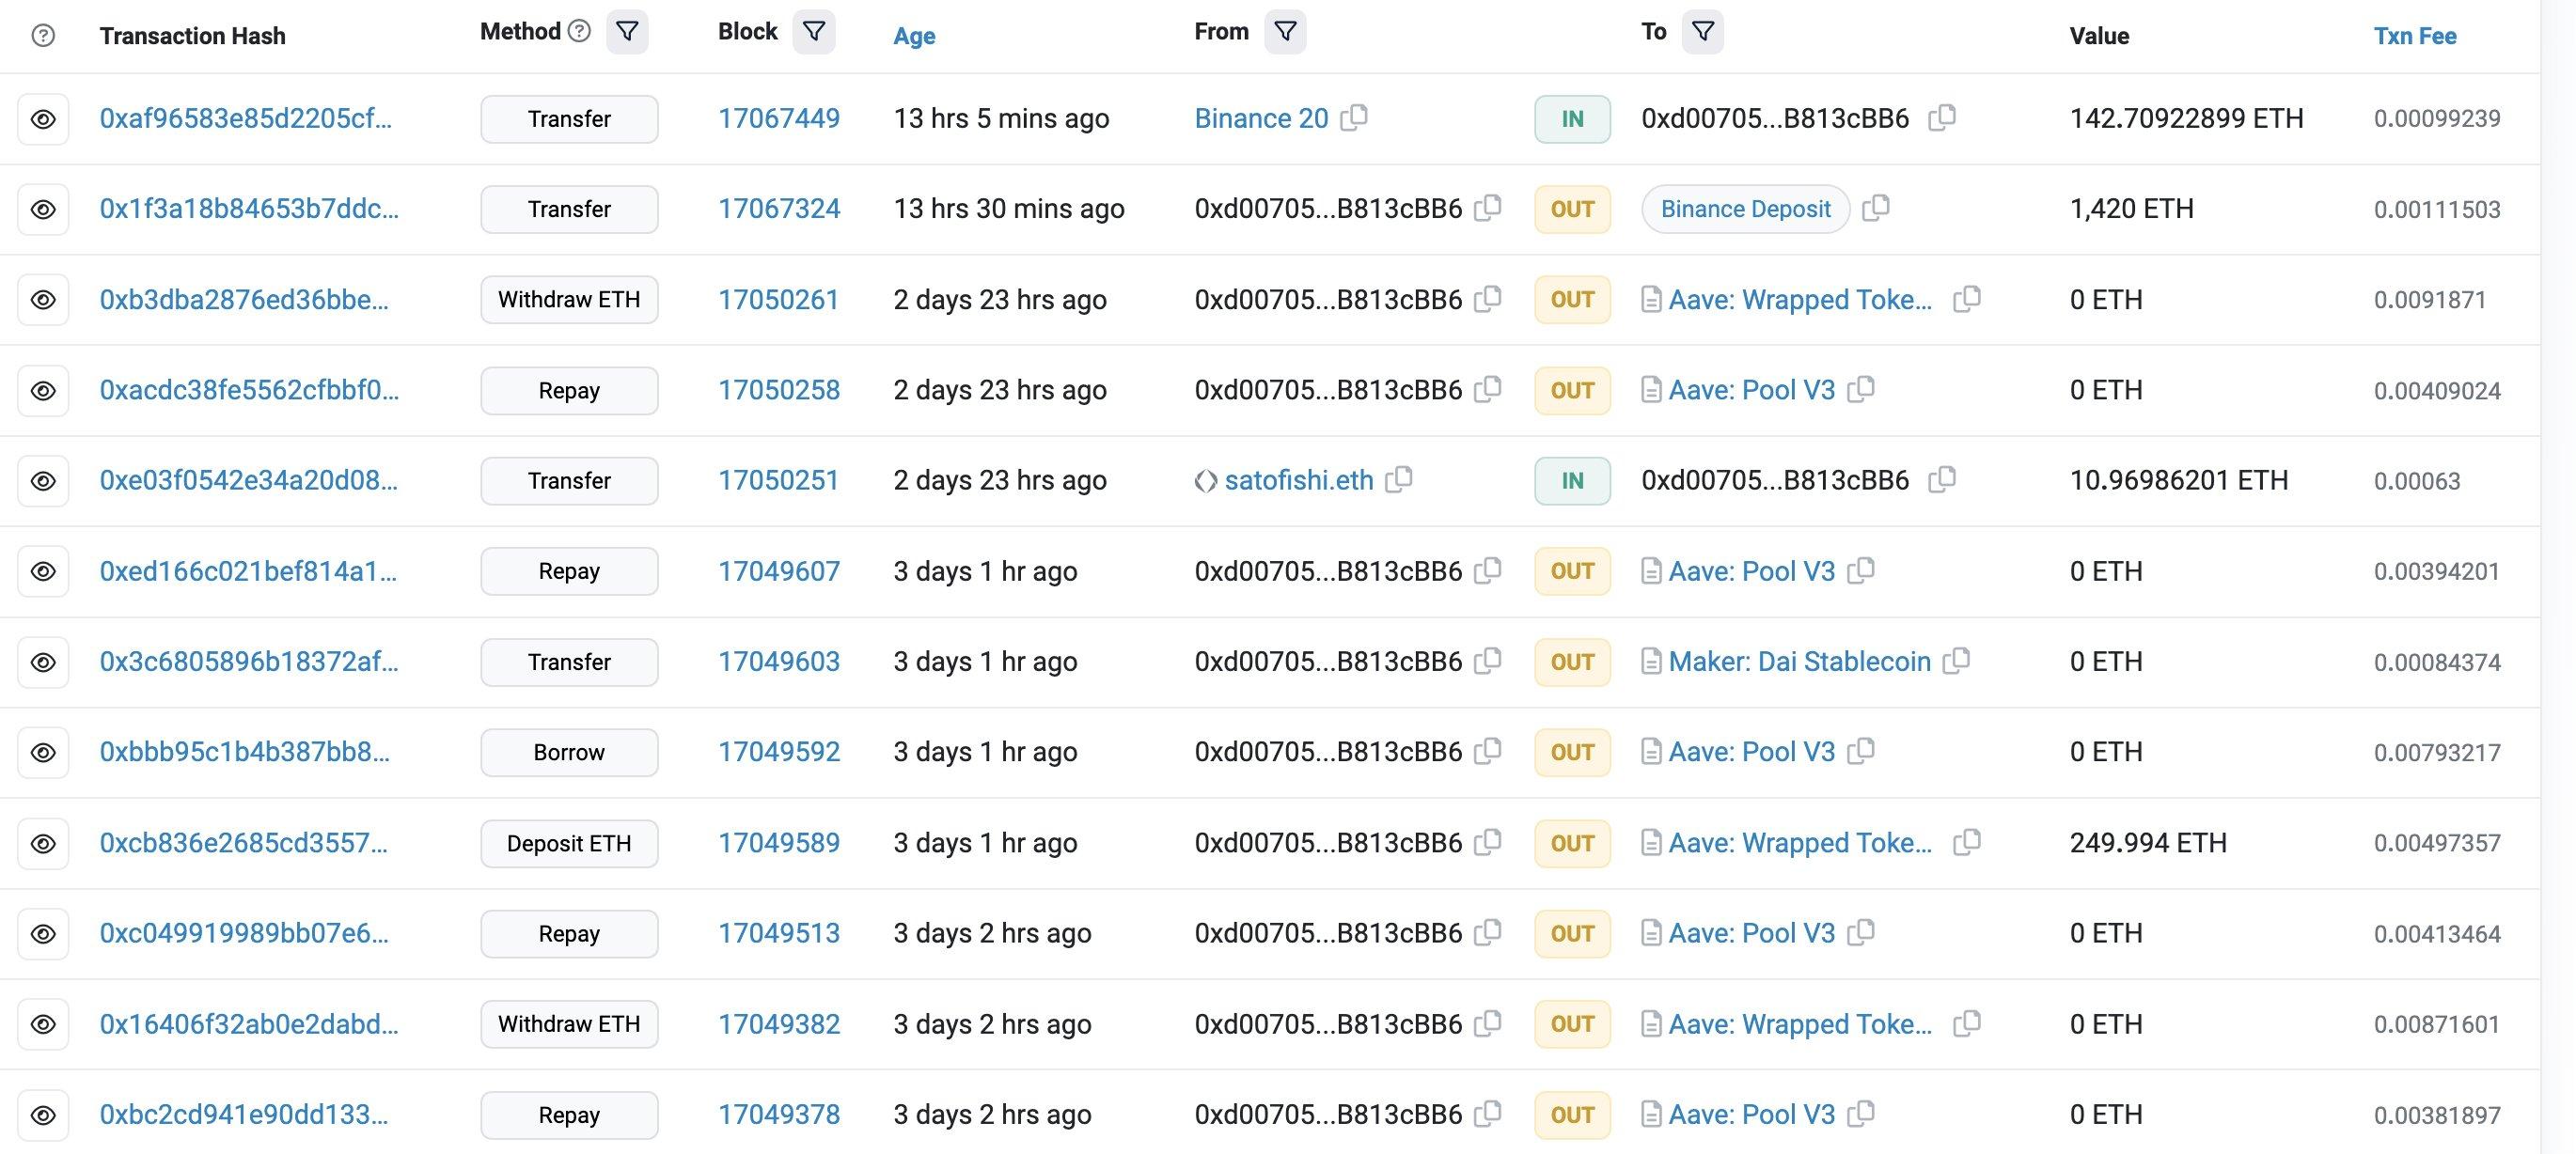The width and height of the screenshot is (2576, 1154).
Task: Switch Age column to timestamp display
Action: (x=913, y=36)
